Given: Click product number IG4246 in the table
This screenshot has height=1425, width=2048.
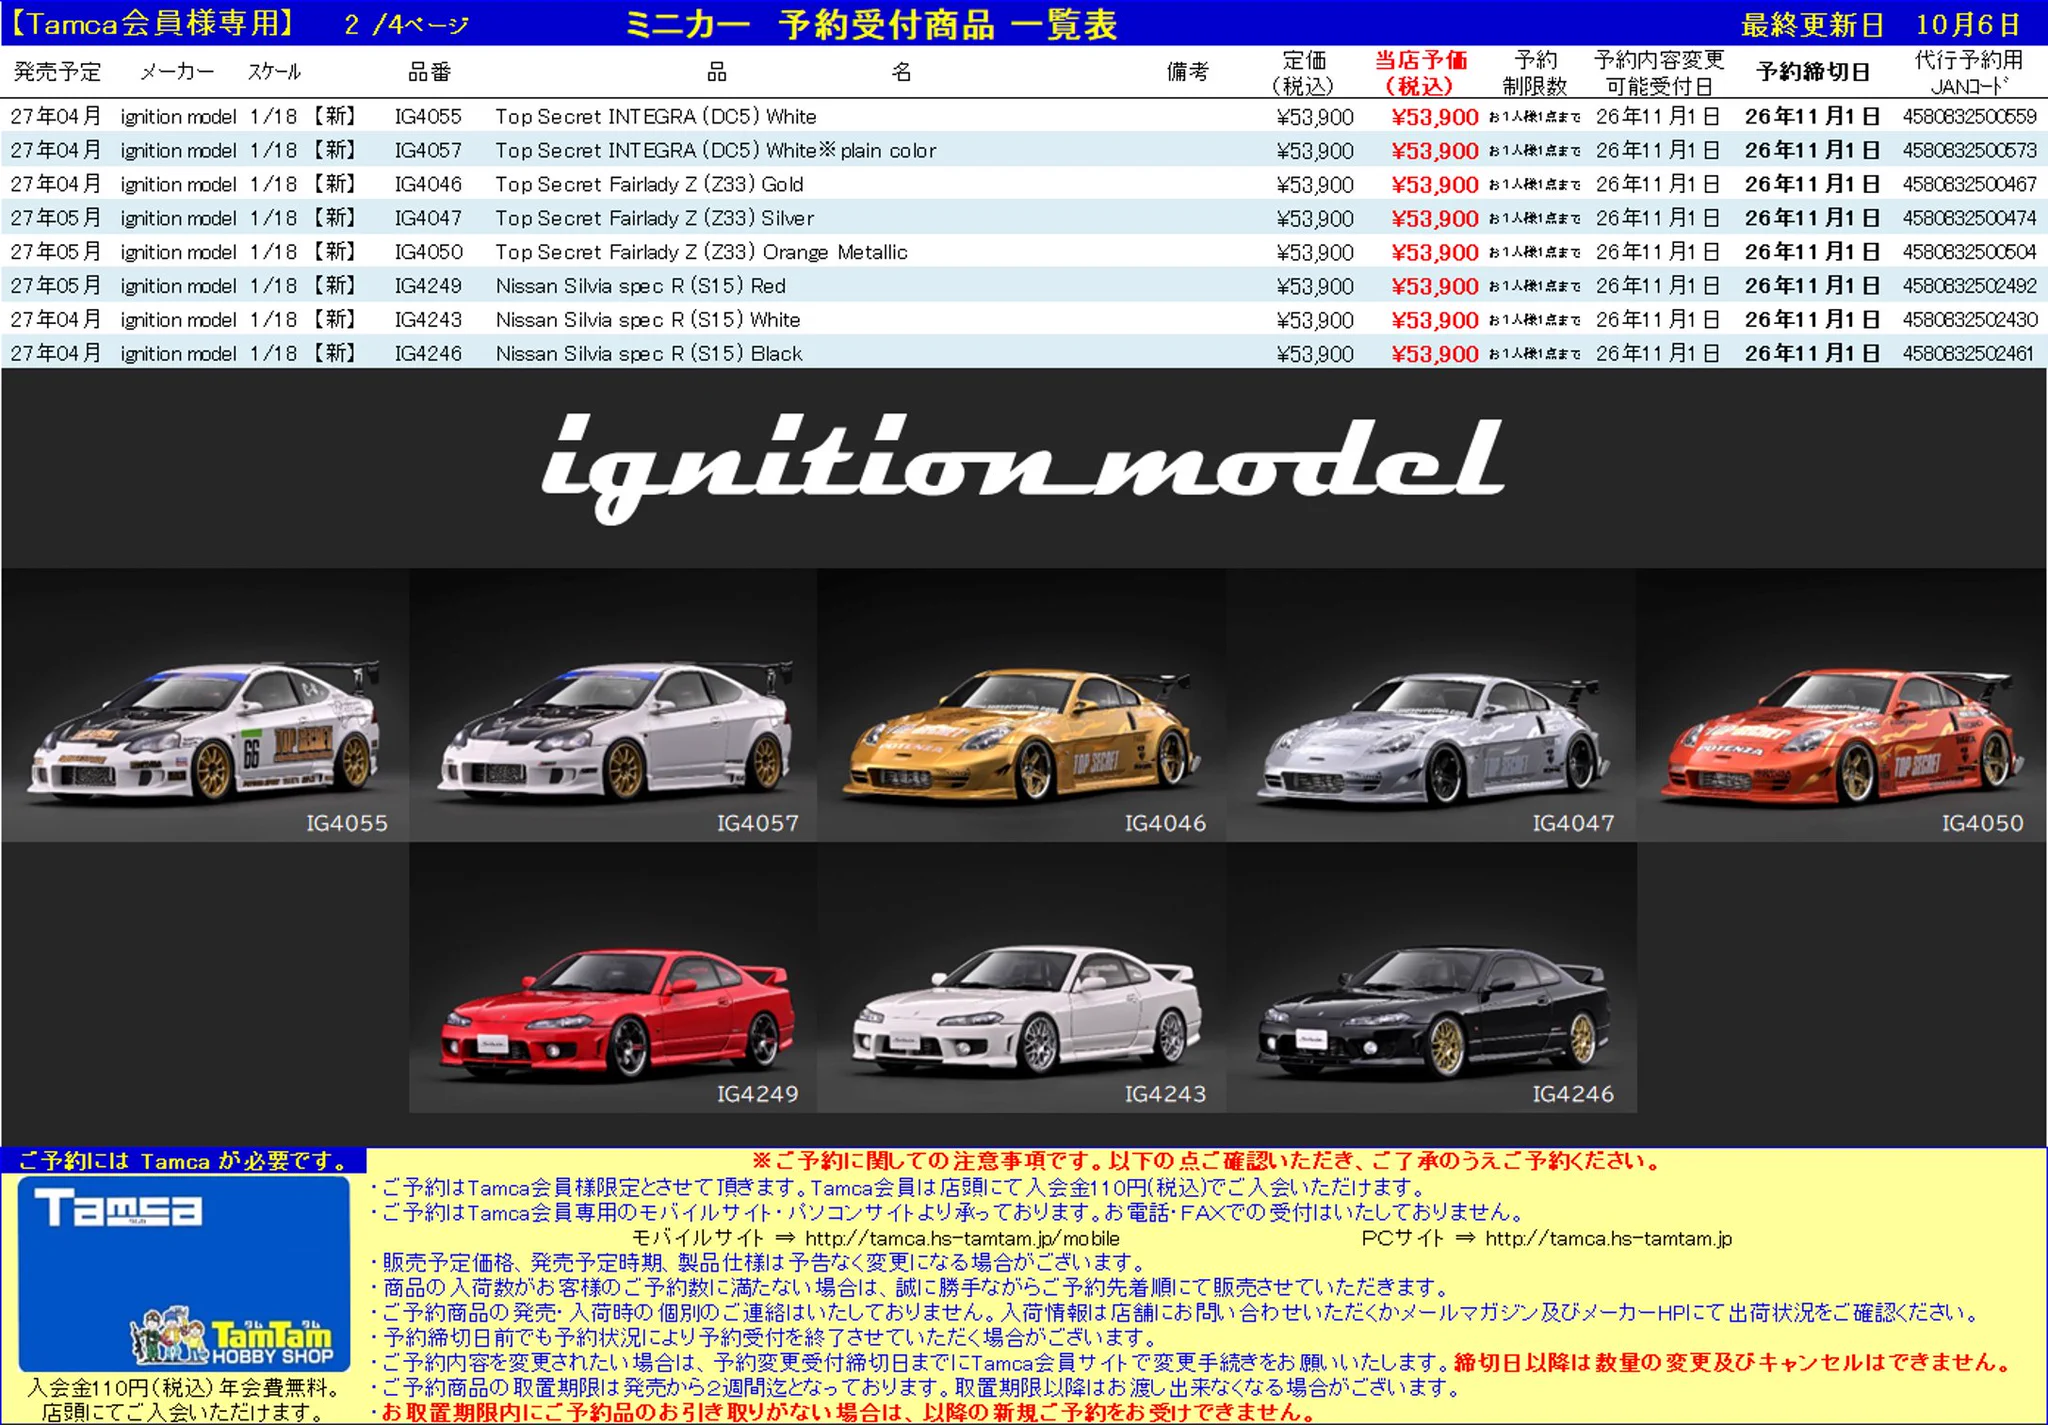Looking at the screenshot, I should click(x=428, y=354).
